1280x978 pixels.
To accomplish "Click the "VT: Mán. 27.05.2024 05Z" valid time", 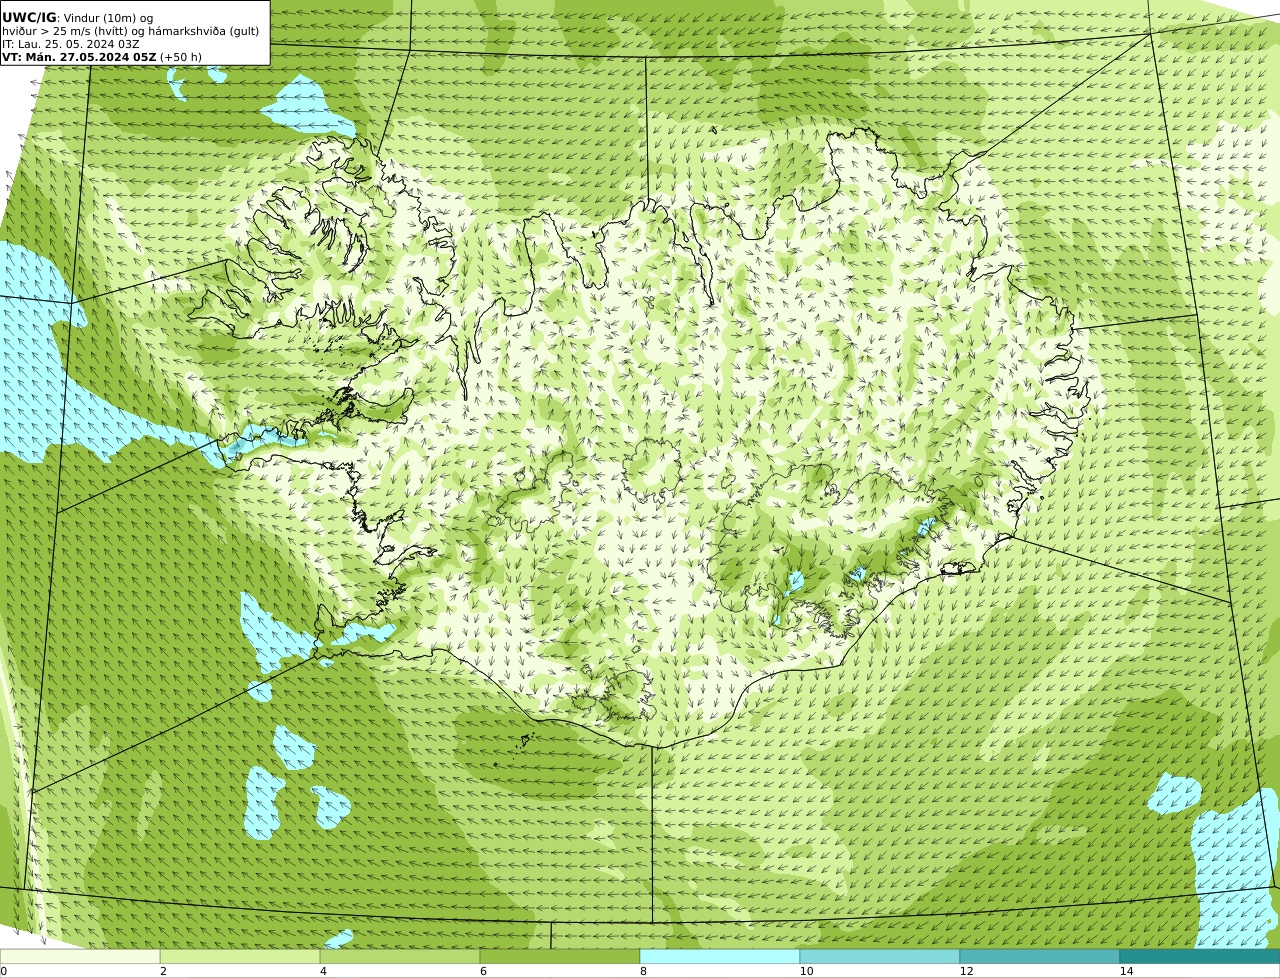I will click(x=79, y=57).
